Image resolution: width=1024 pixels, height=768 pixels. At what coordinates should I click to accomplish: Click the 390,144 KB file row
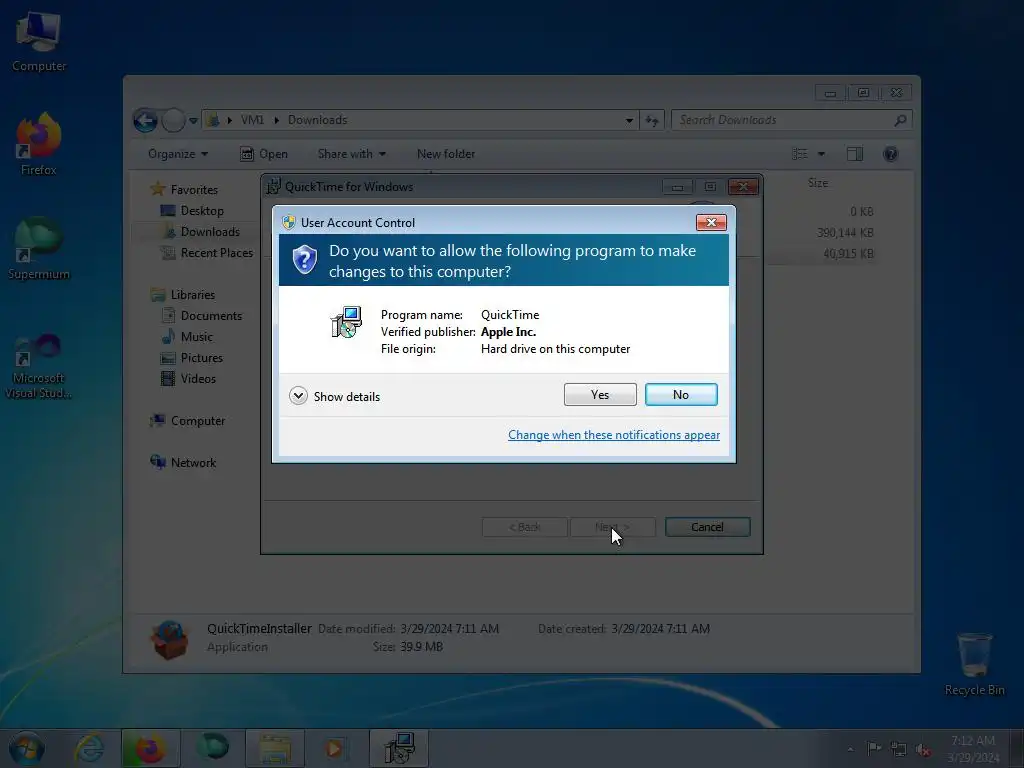pos(845,232)
